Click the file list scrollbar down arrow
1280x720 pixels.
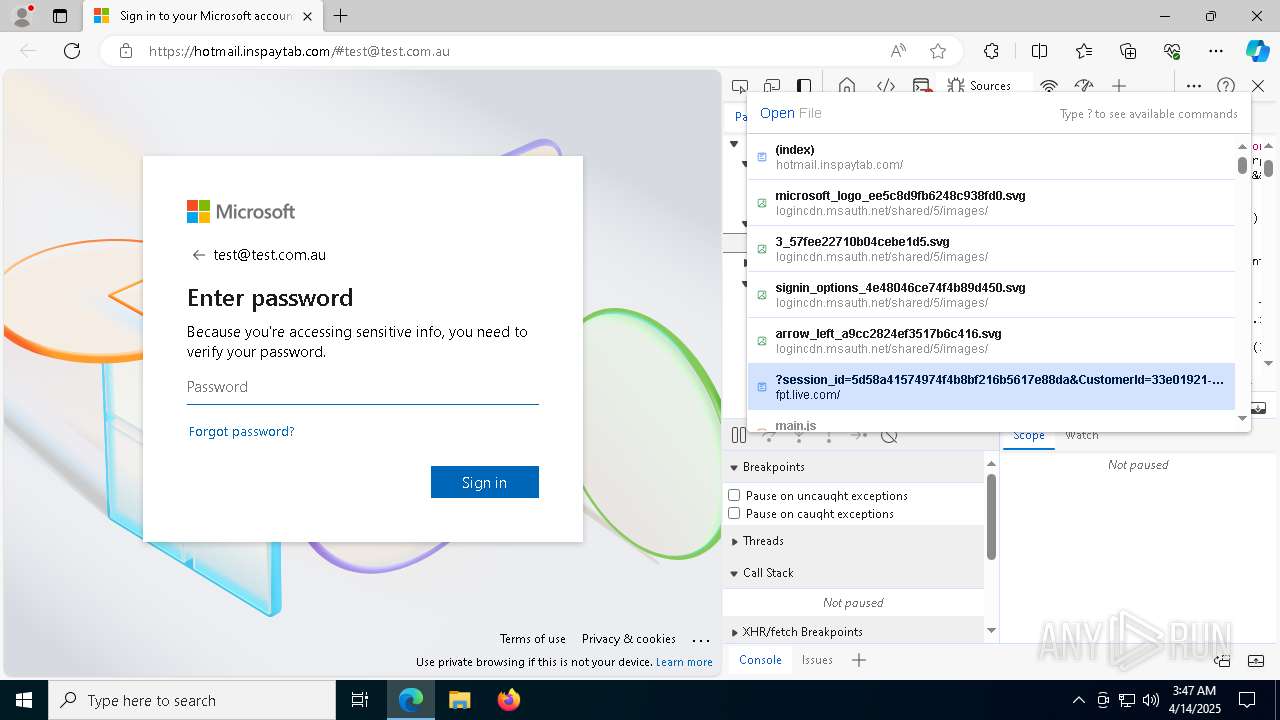1243,418
